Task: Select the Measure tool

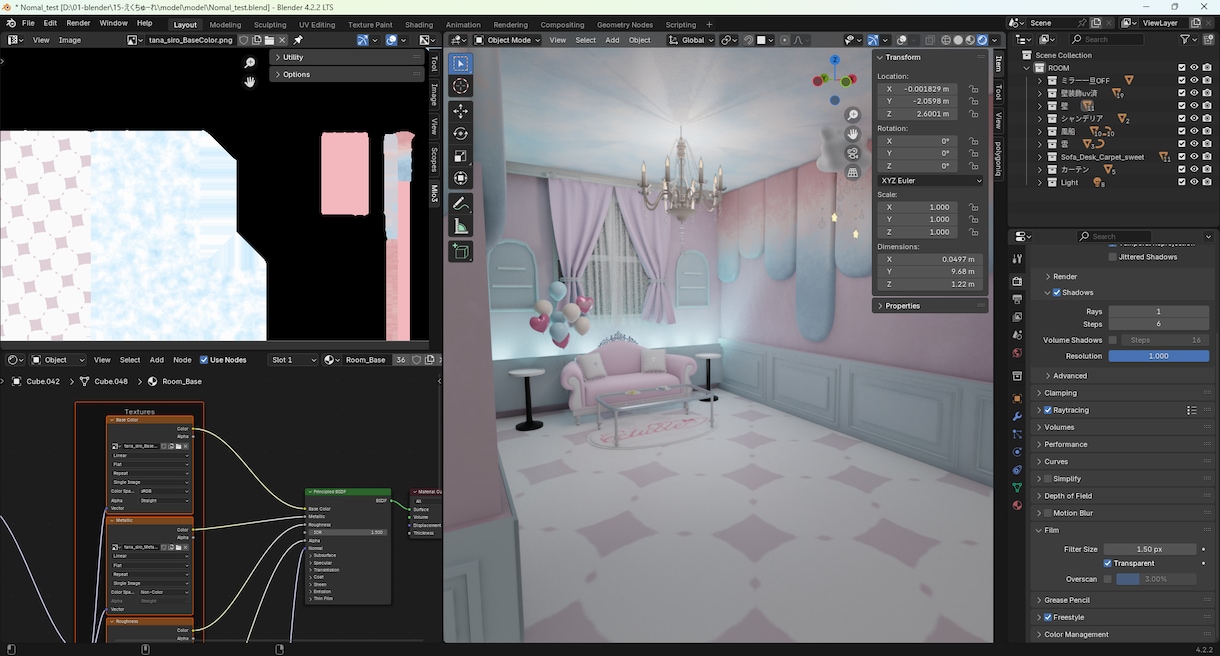Action: [x=461, y=227]
